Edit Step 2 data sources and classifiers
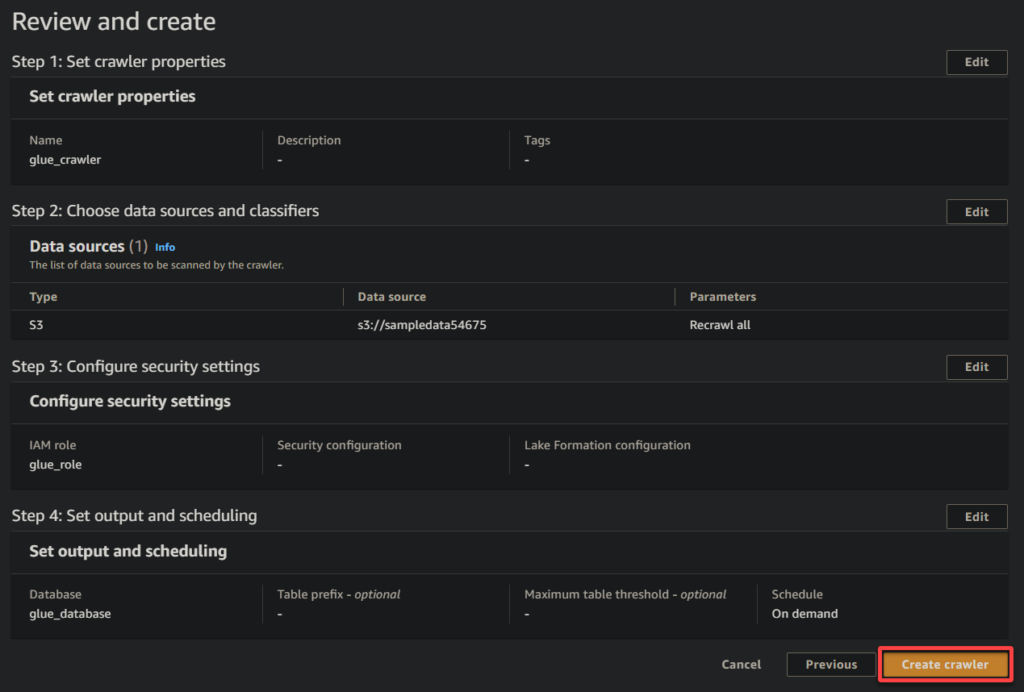The height and width of the screenshot is (692, 1024). (976, 211)
